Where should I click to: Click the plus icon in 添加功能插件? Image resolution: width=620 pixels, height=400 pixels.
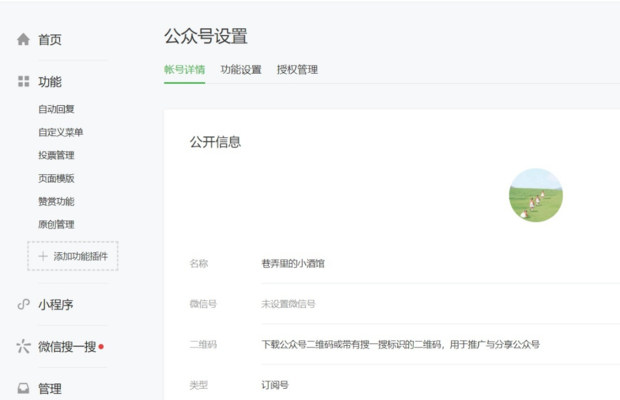coord(42,257)
